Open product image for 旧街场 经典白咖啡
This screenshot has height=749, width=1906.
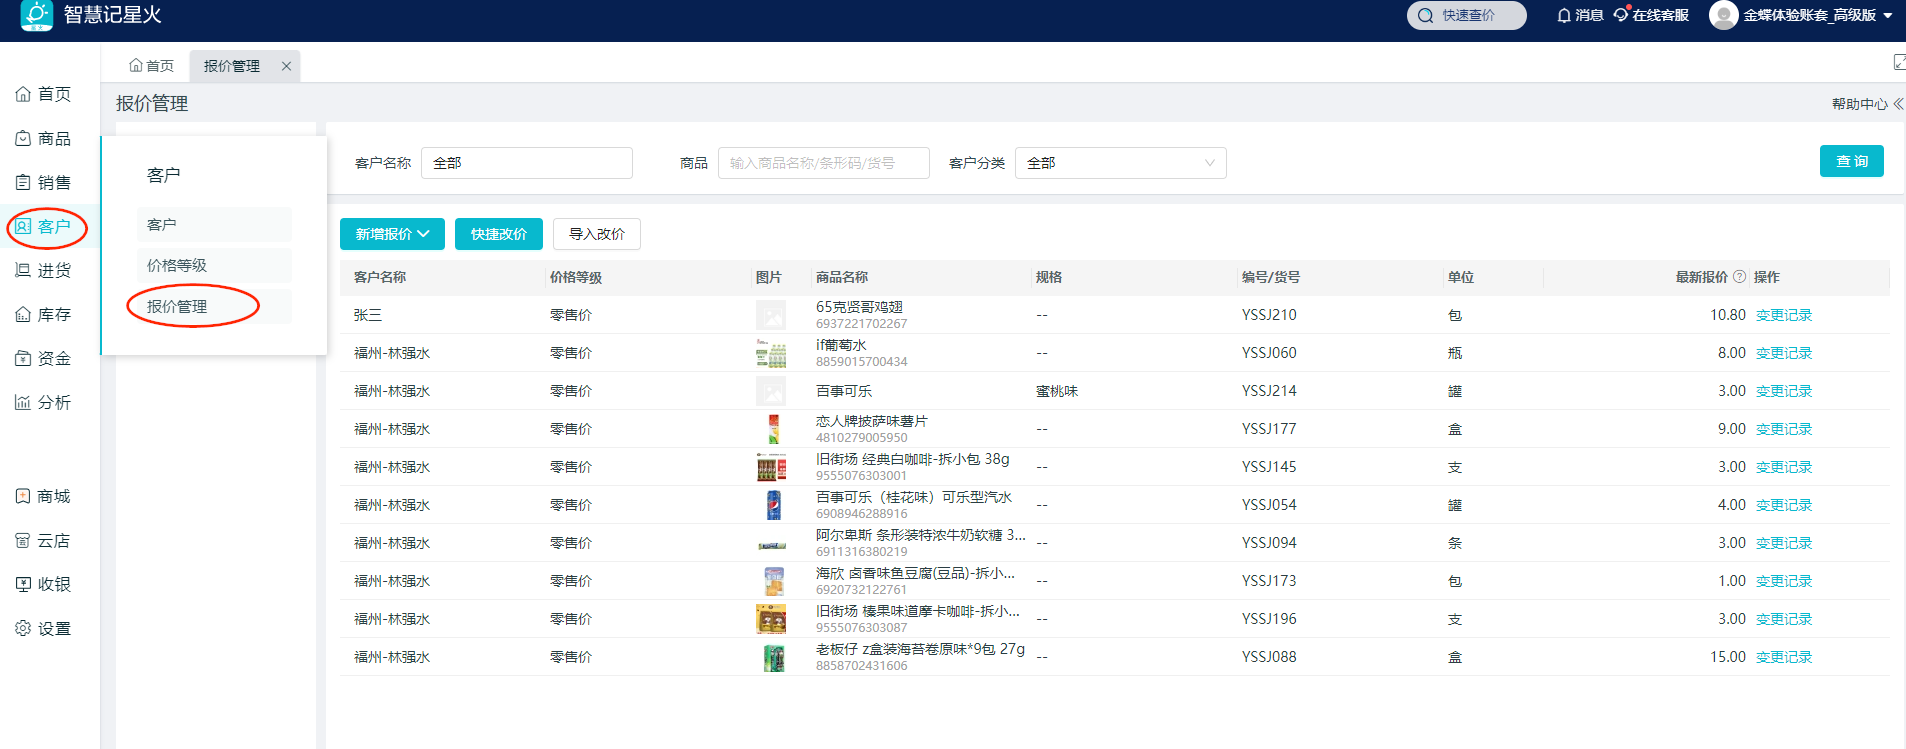[771, 467]
